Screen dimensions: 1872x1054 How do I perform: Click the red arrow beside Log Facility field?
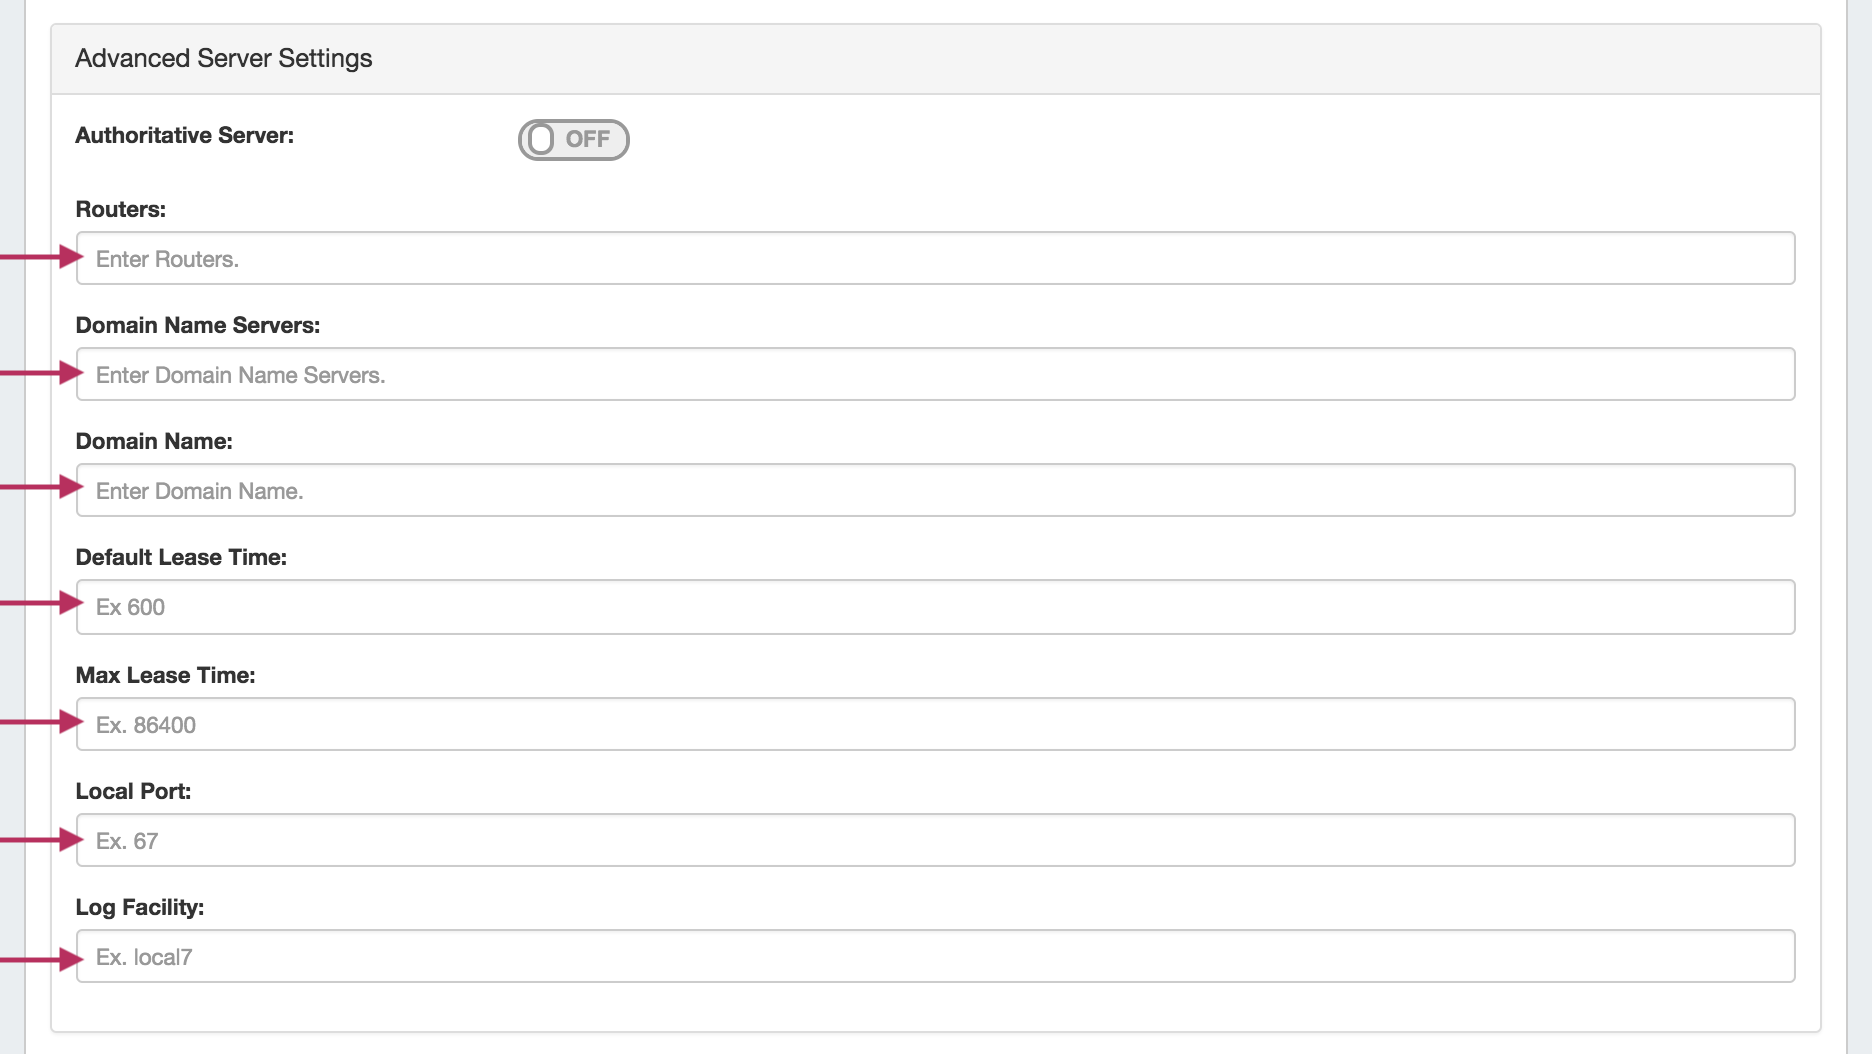click(42, 959)
